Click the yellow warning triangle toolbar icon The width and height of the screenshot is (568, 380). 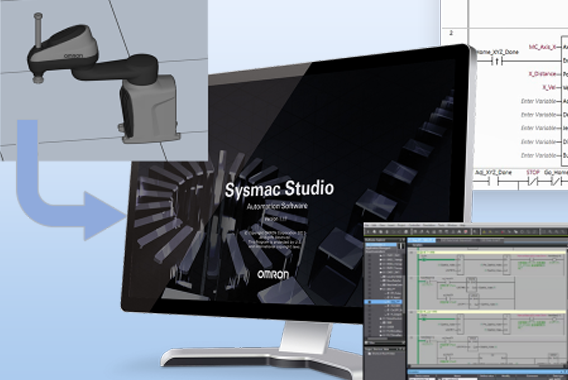pos(484,232)
